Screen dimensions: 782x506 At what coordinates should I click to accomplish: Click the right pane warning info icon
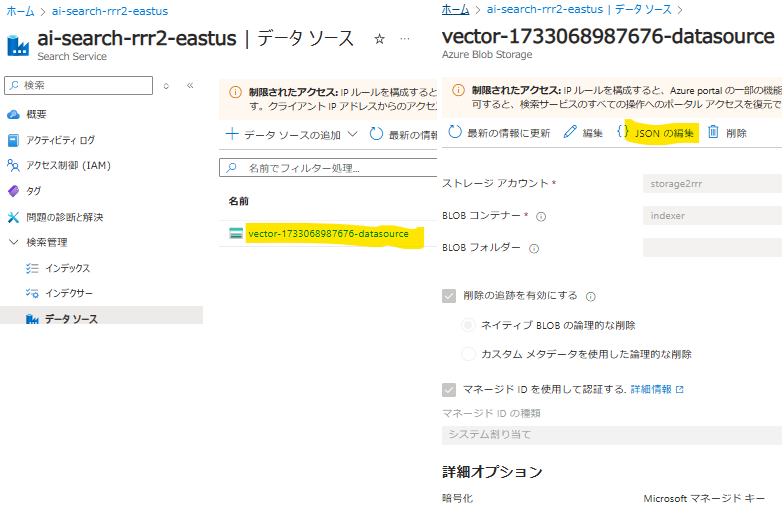tap(458, 90)
